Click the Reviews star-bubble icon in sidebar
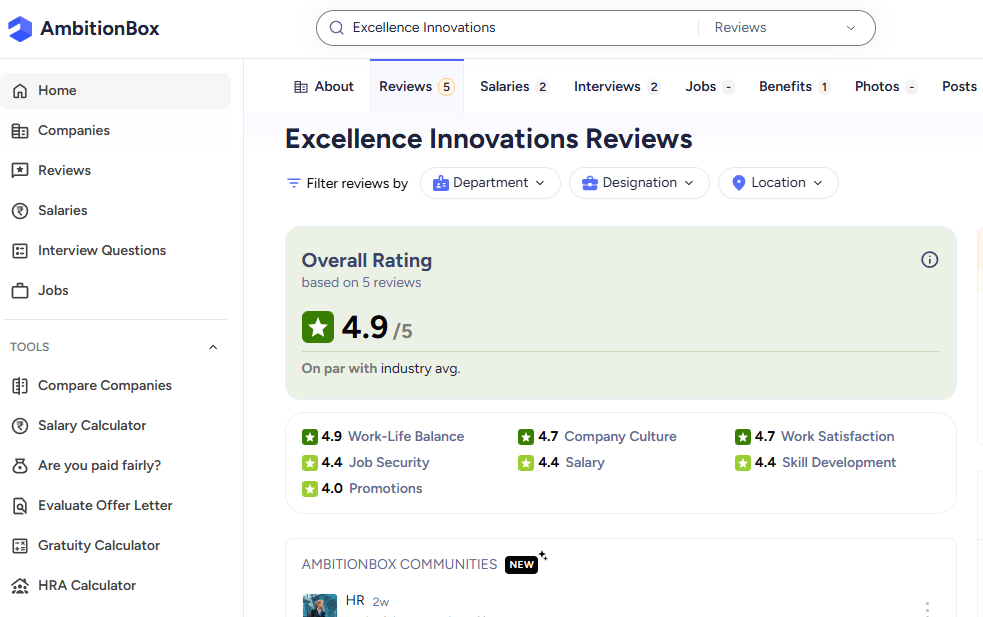The height and width of the screenshot is (617, 983). (20, 171)
